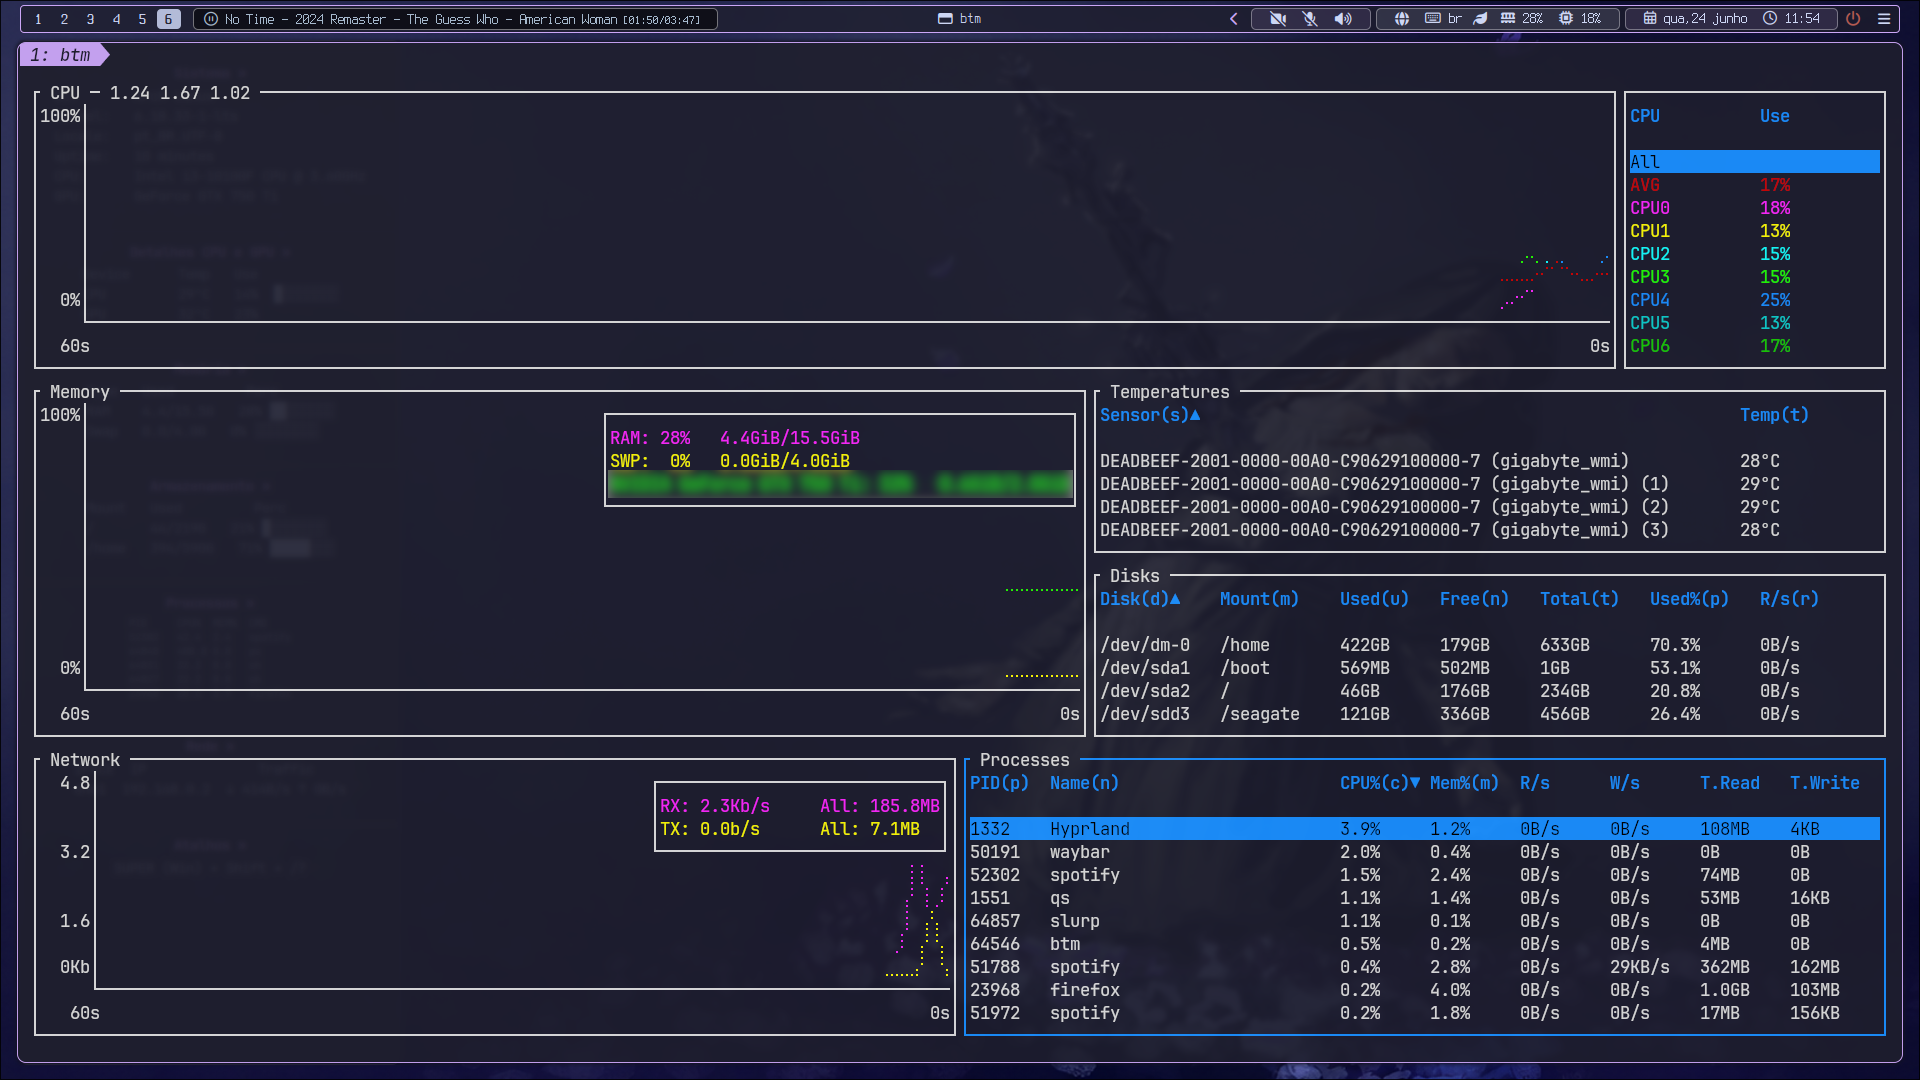
Task: Click the CPU chip 18% indicator
Action: 1579,18
